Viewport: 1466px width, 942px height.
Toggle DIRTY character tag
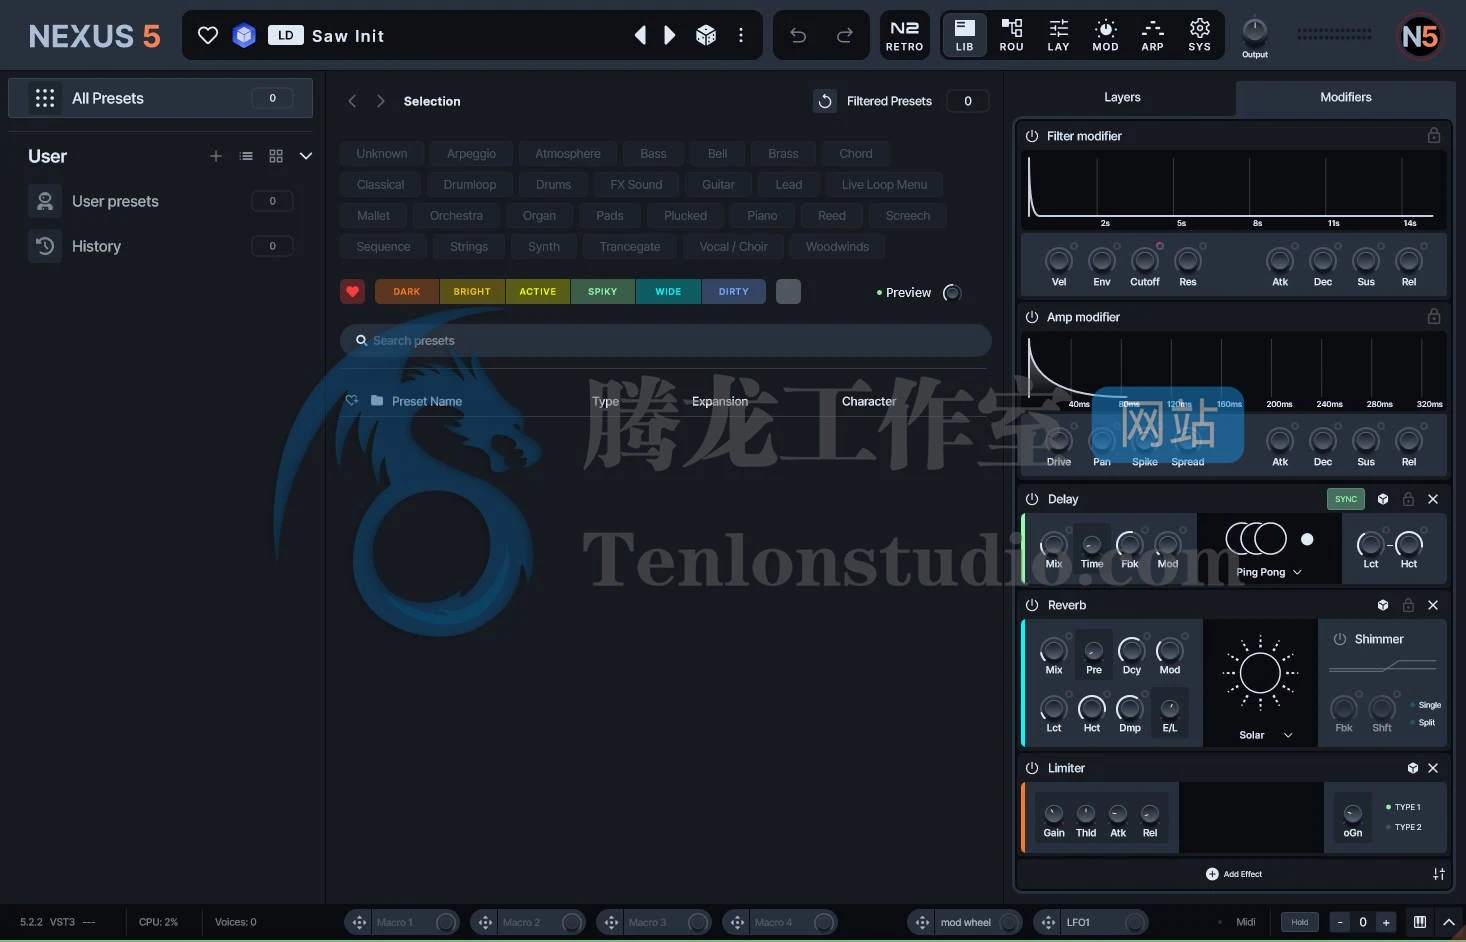click(733, 292)
